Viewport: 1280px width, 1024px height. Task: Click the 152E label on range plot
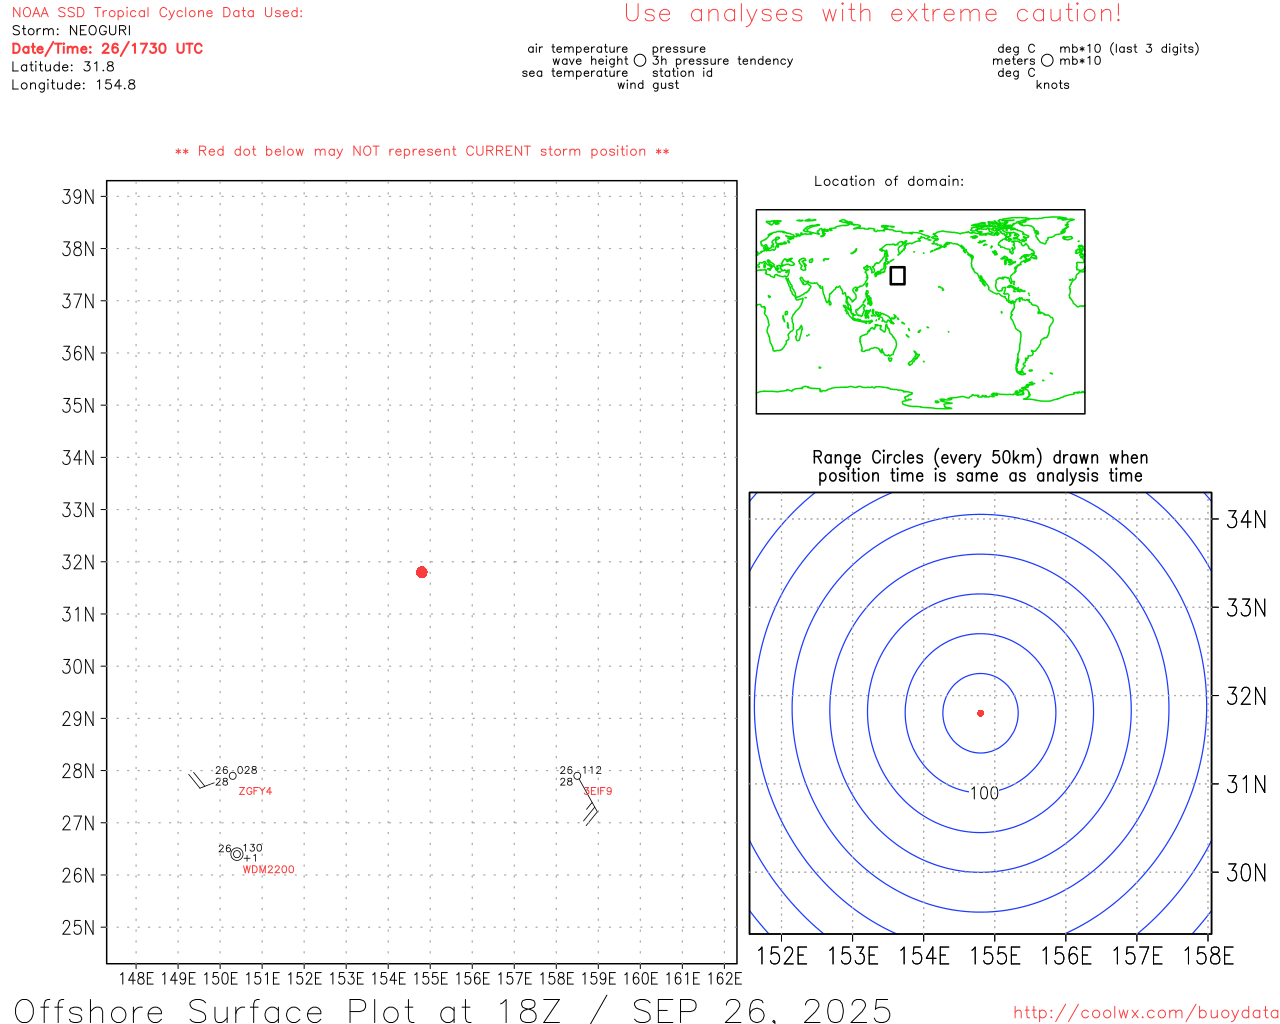pos(782,956)
